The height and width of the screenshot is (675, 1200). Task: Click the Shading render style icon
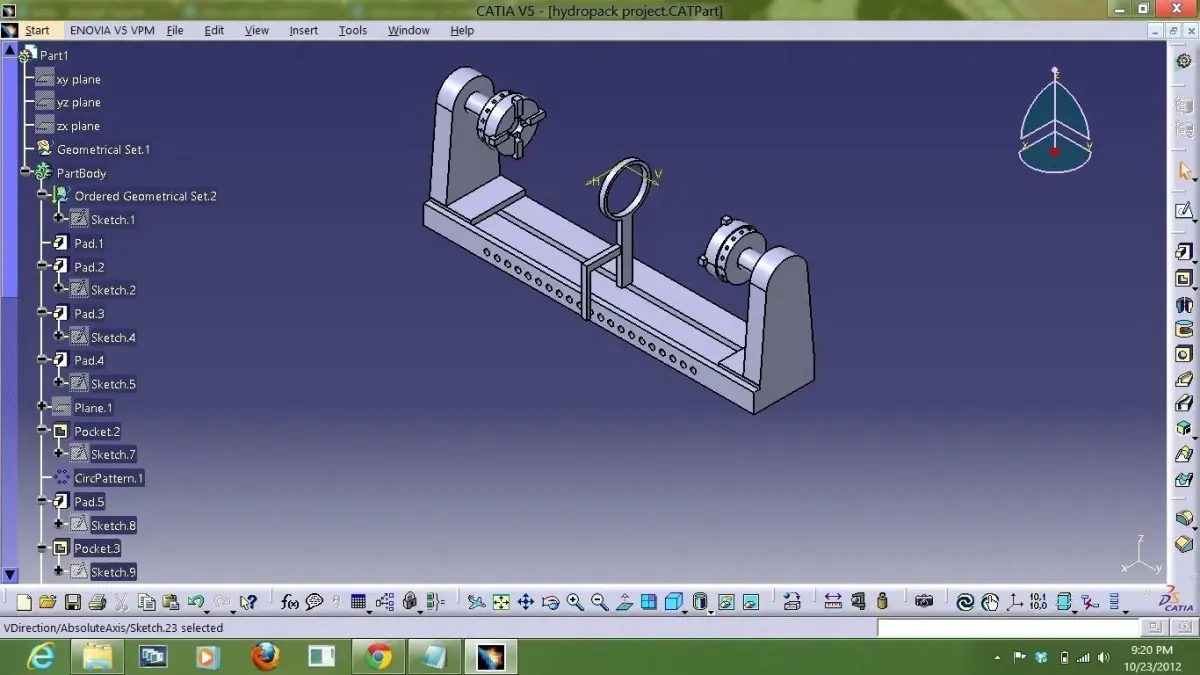tap(673, 601)
